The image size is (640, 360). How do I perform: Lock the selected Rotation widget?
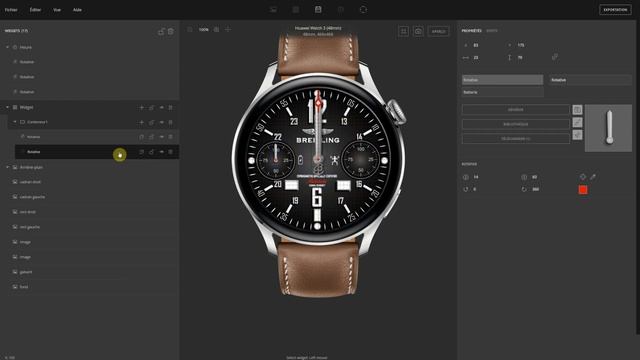[151, 152]
